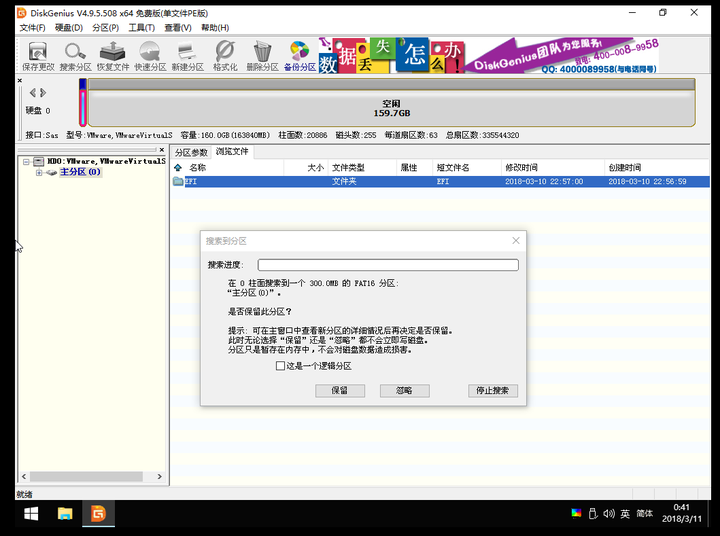The width and height of the screenshot is (720, 536).
Task: Open File Explorer from the taskbar
Action: point(65,513)
